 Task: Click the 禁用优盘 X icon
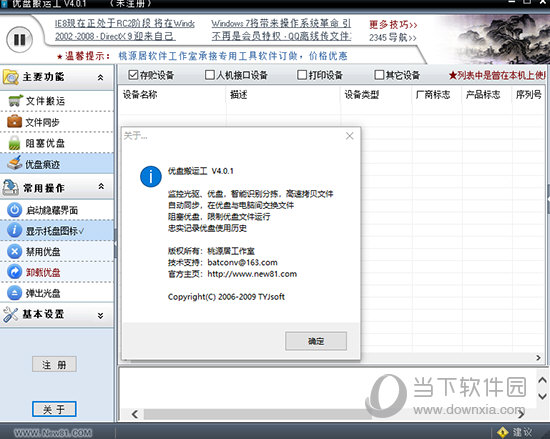click(x=14, y=251)
